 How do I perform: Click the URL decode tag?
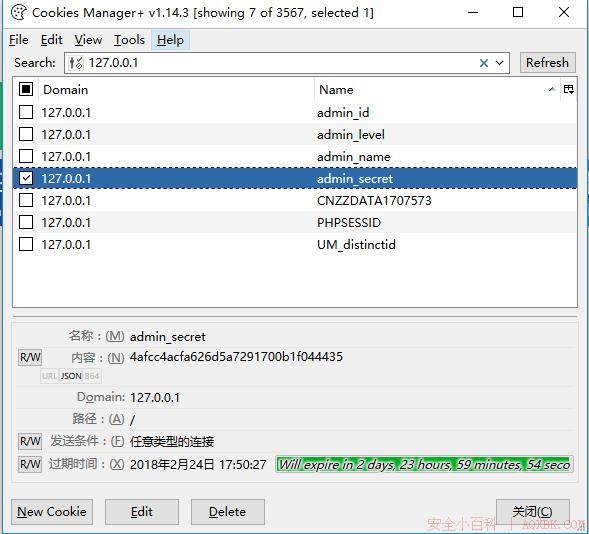coord(50,376)
